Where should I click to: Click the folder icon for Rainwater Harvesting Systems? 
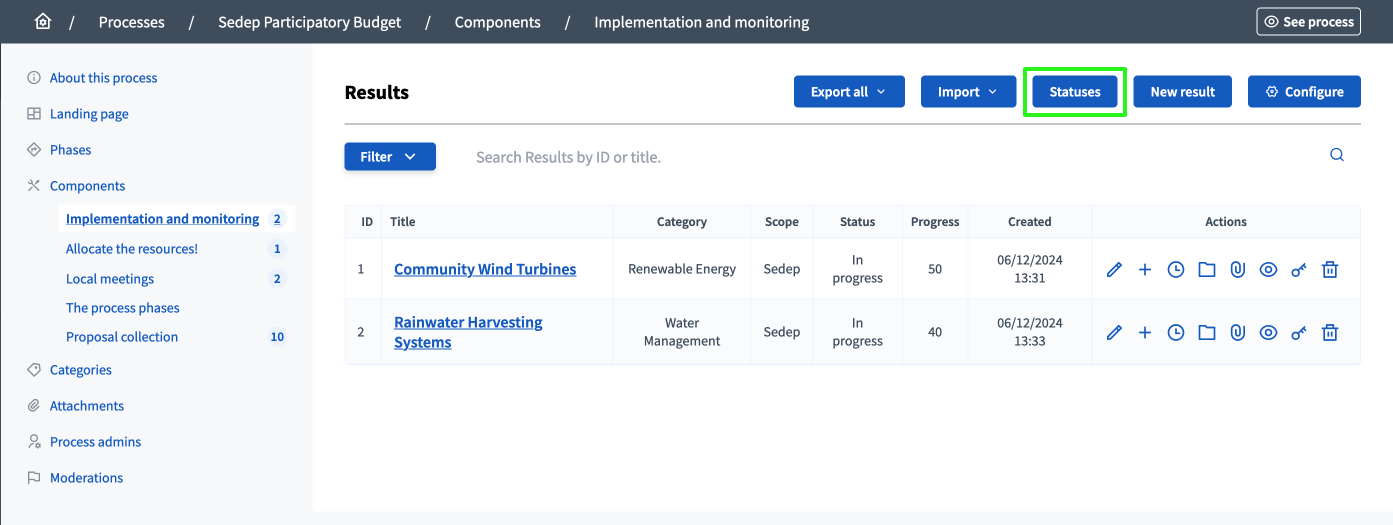pos(1207,332)
